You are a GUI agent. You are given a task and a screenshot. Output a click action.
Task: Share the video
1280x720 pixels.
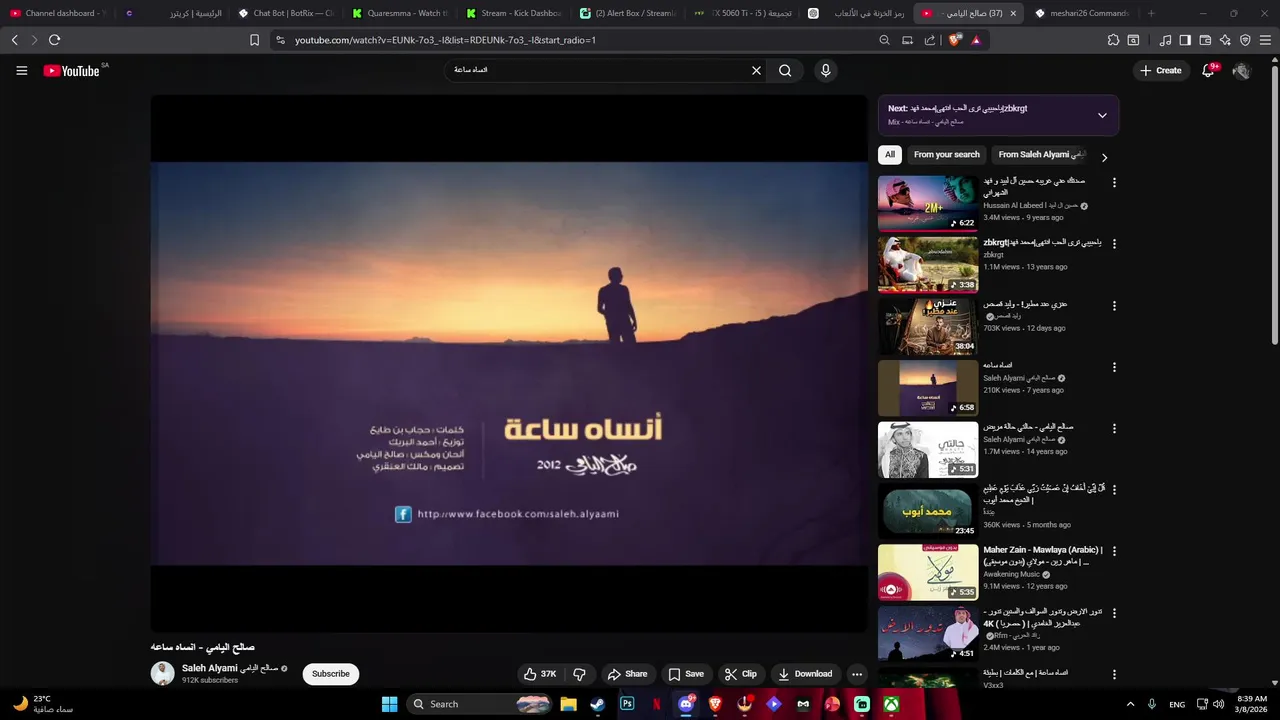pos(627,674)
